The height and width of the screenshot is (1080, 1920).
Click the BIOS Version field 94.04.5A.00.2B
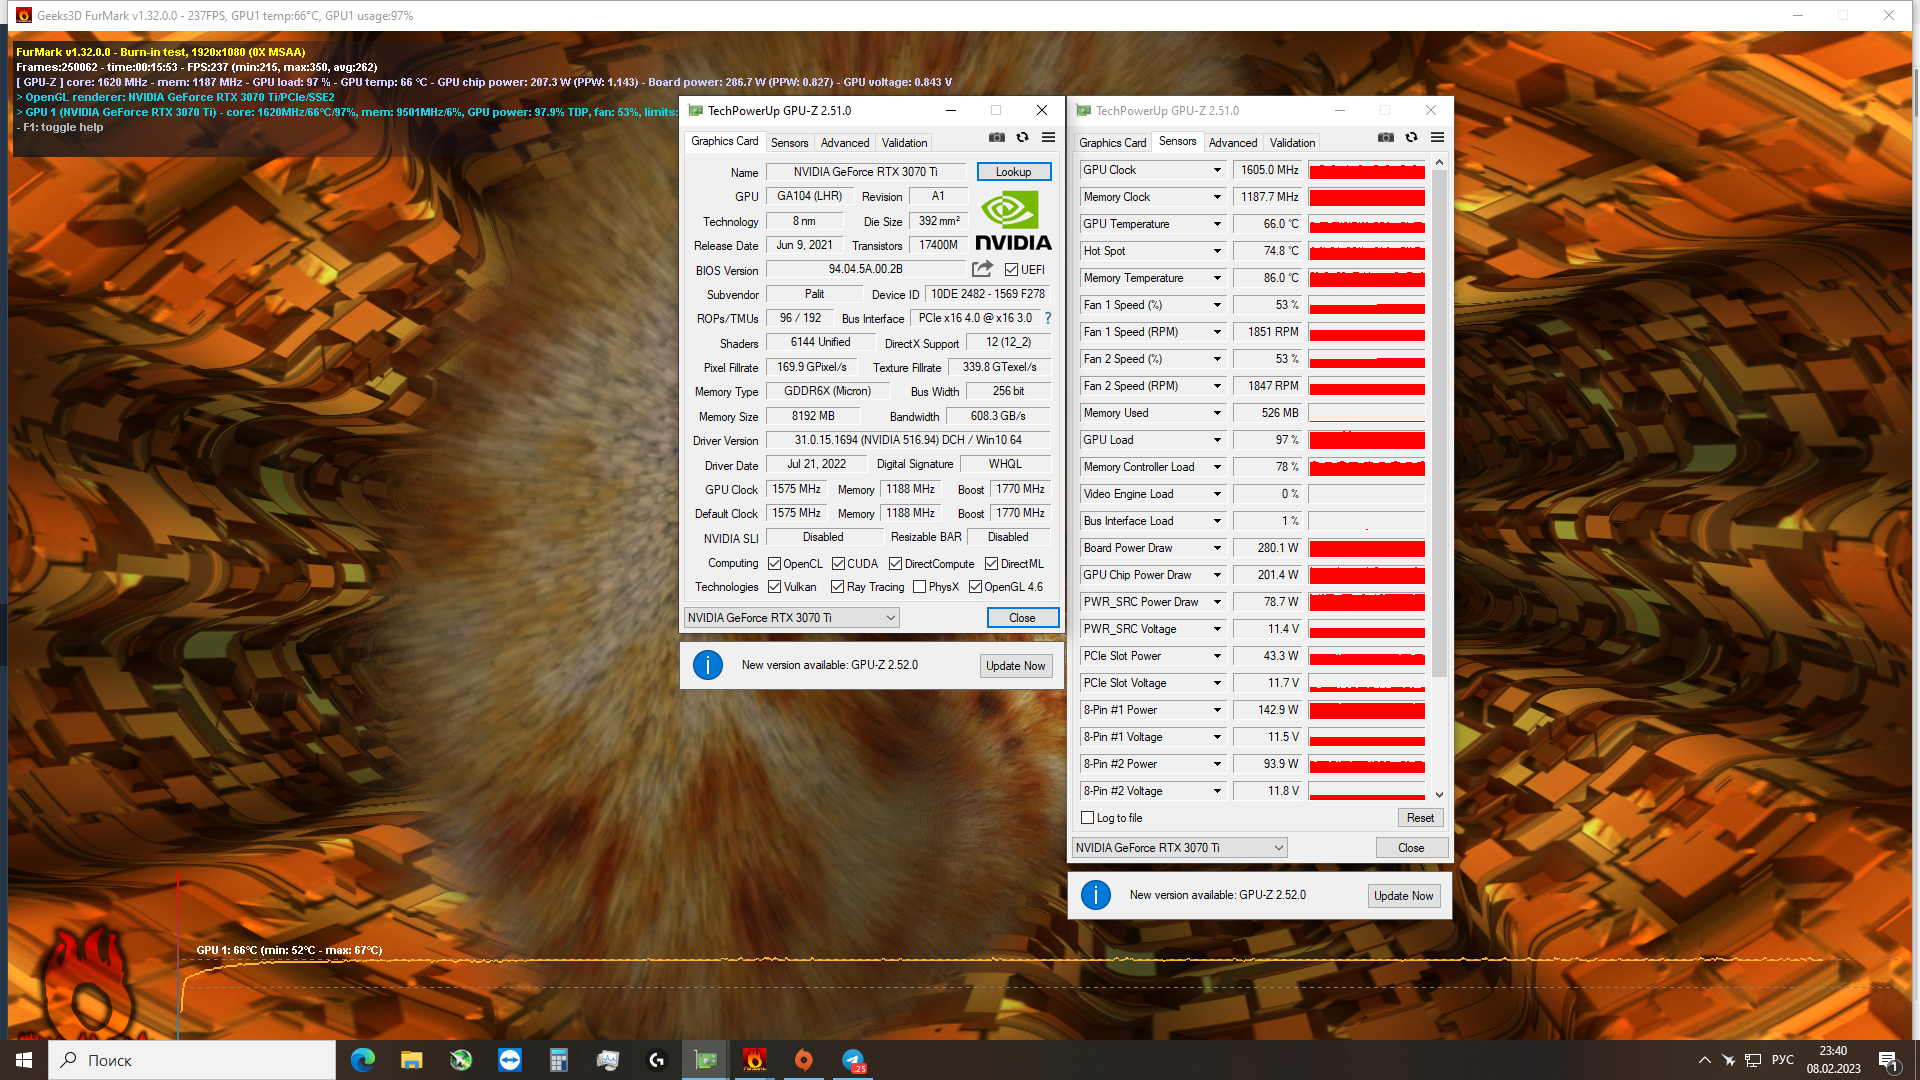click(x=865, y=269)
